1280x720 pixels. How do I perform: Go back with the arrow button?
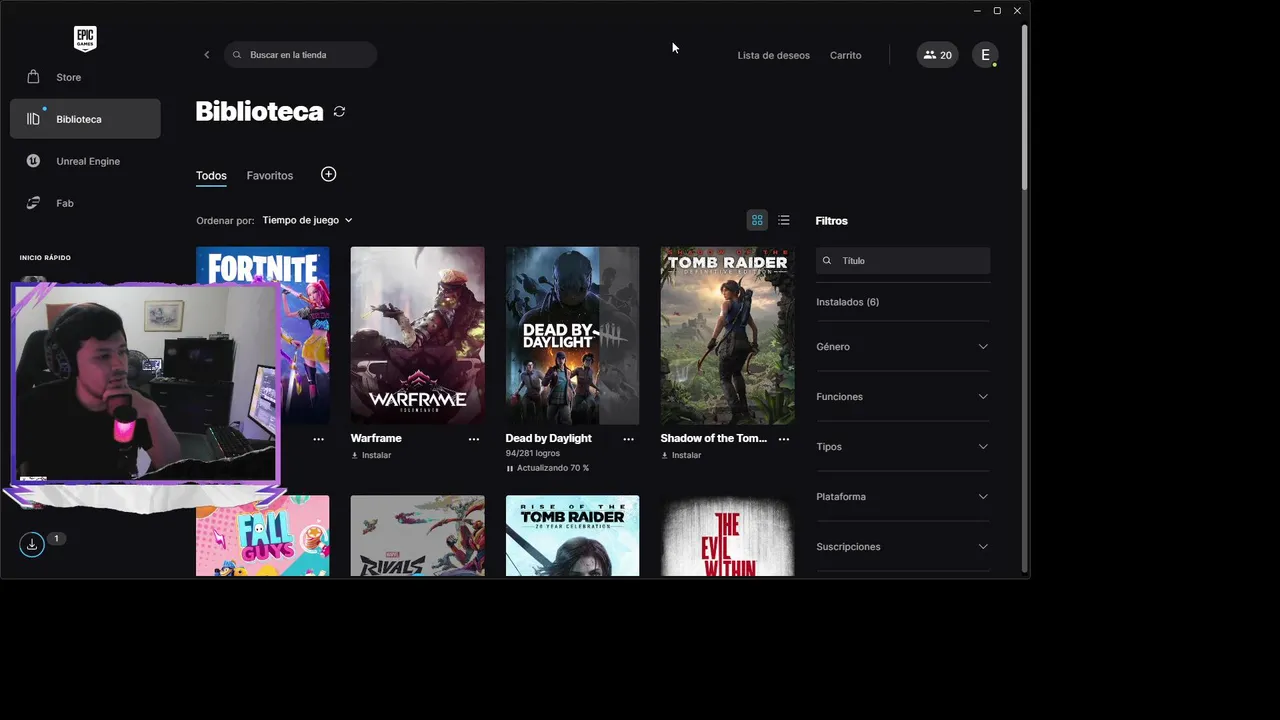[207, 55]
